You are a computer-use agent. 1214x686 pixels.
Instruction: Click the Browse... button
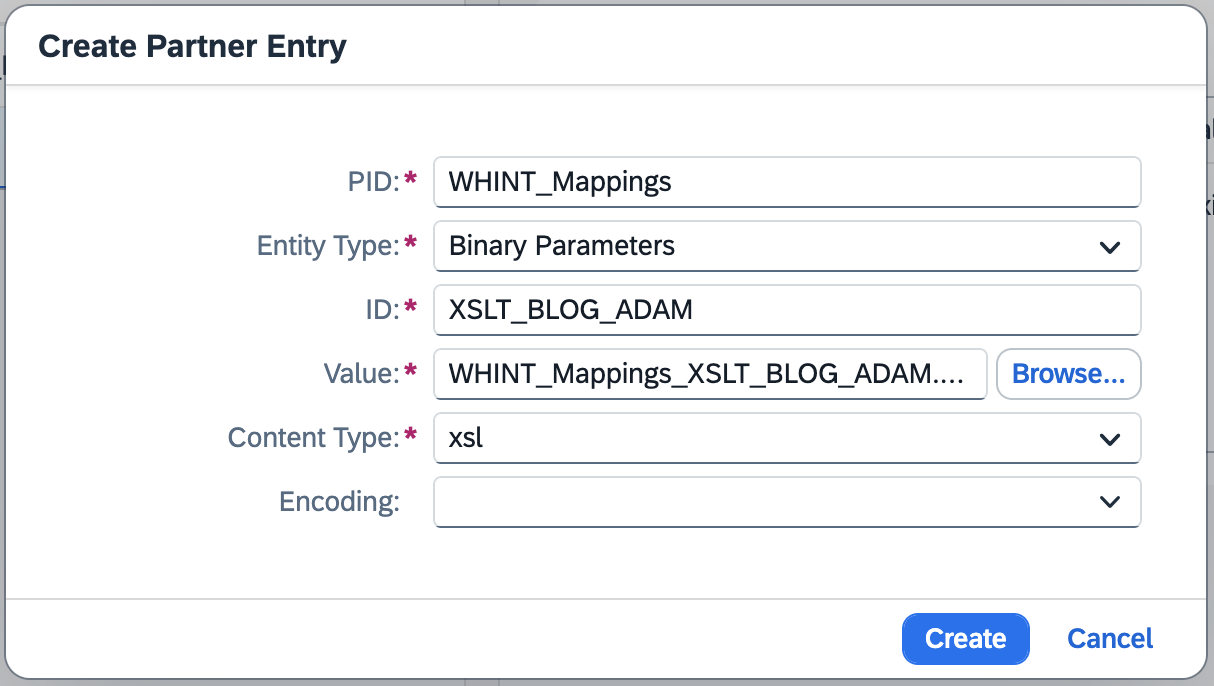[1069, 374]
